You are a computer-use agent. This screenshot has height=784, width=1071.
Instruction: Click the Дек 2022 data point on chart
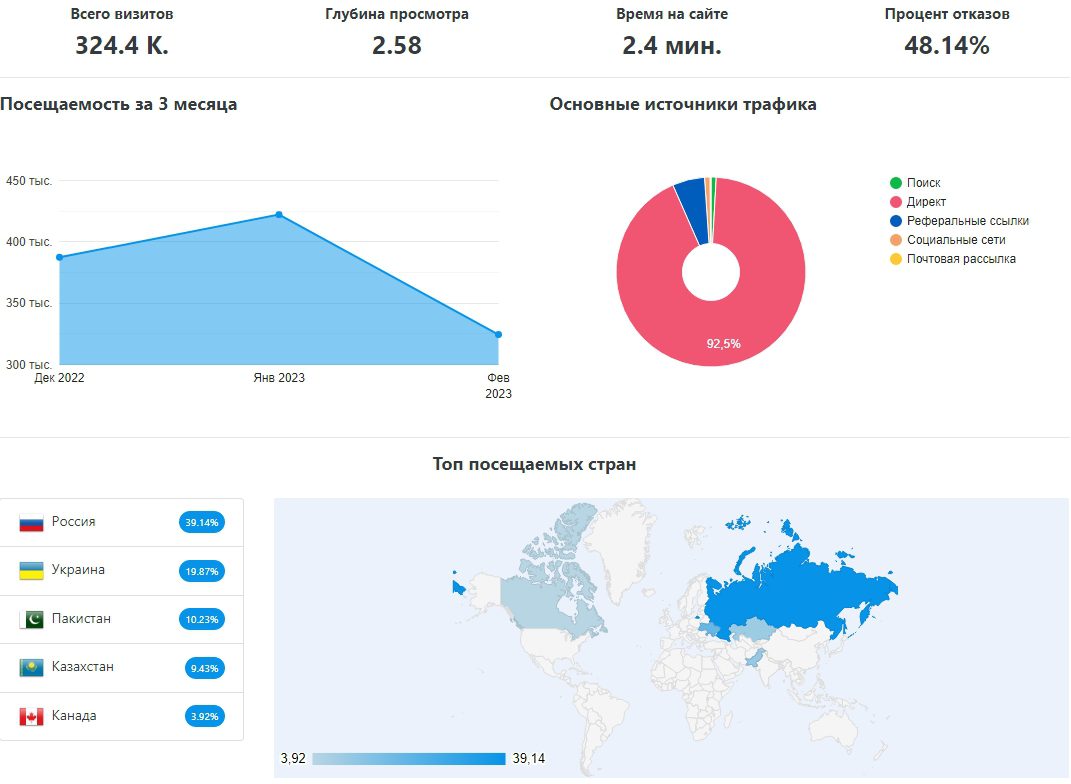(59, 257)
